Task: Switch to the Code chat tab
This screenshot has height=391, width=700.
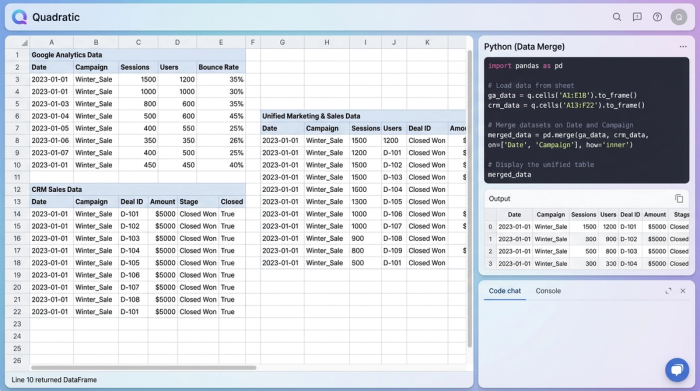Action: 504,291
